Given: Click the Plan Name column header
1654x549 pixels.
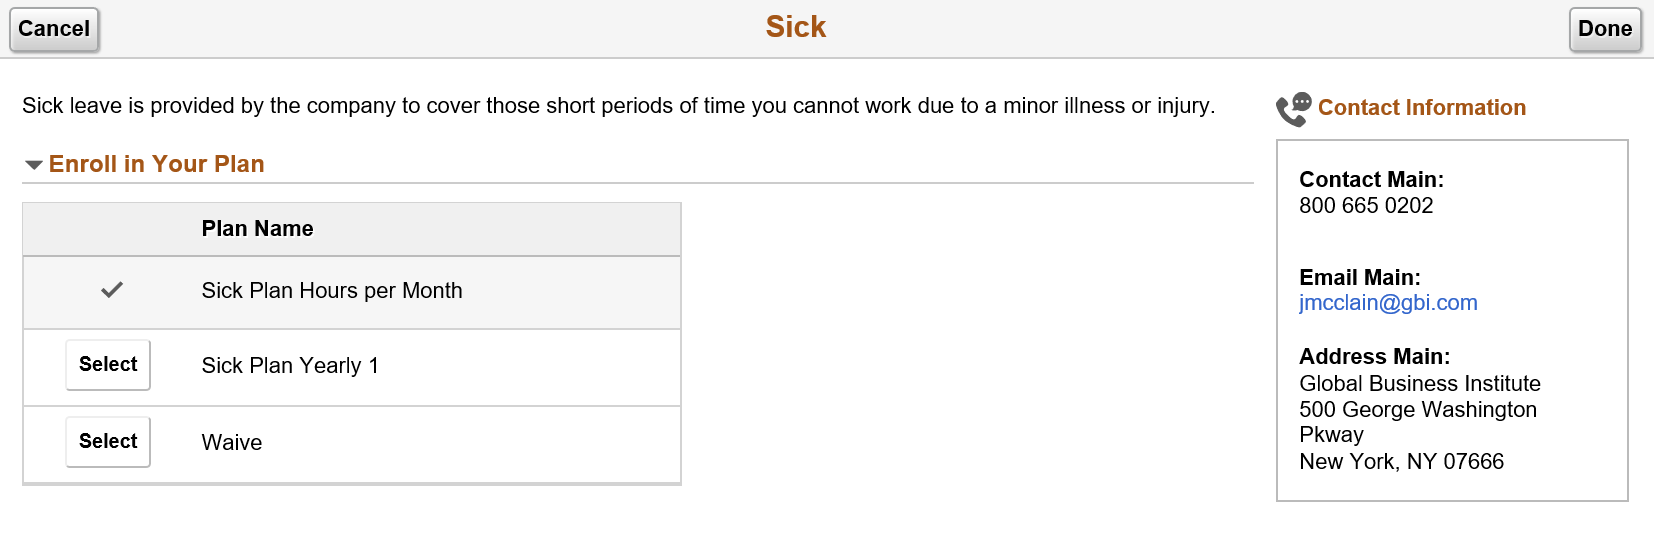Looking at the screenshot, I should click(x=257, y=229).
